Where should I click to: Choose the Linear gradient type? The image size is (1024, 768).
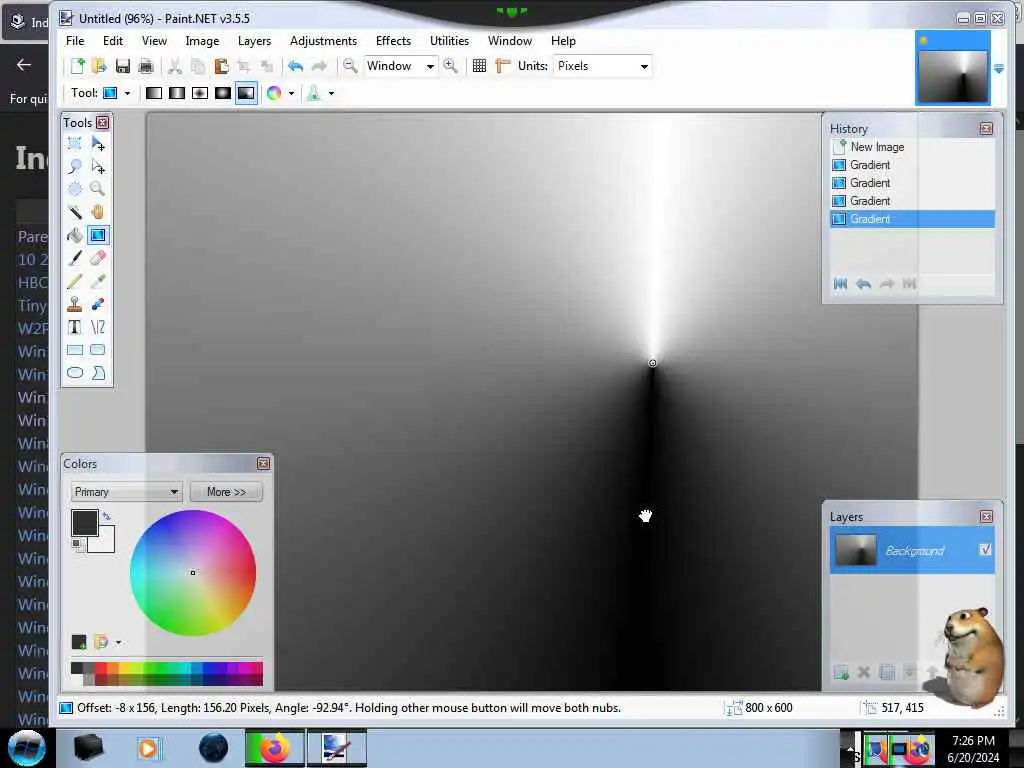pyautogui.click(x=153, y=93)
